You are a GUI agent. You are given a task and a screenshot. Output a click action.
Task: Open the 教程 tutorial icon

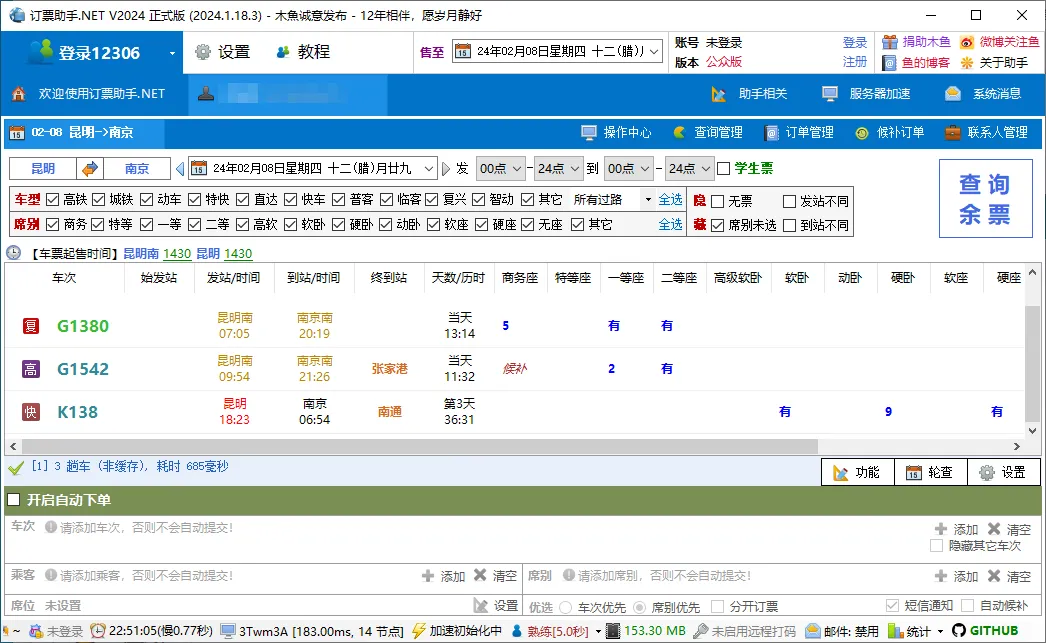pyautogui.click(x=283, y=52)
